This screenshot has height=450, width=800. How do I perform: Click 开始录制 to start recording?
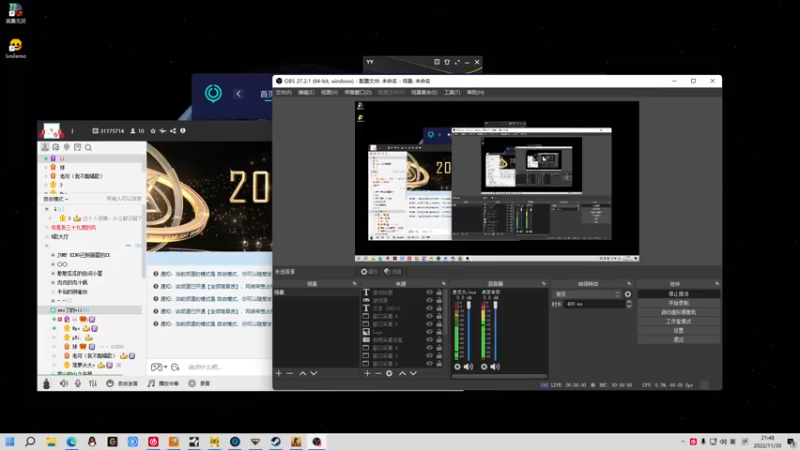pyautogui.click(x=679, y=303)
